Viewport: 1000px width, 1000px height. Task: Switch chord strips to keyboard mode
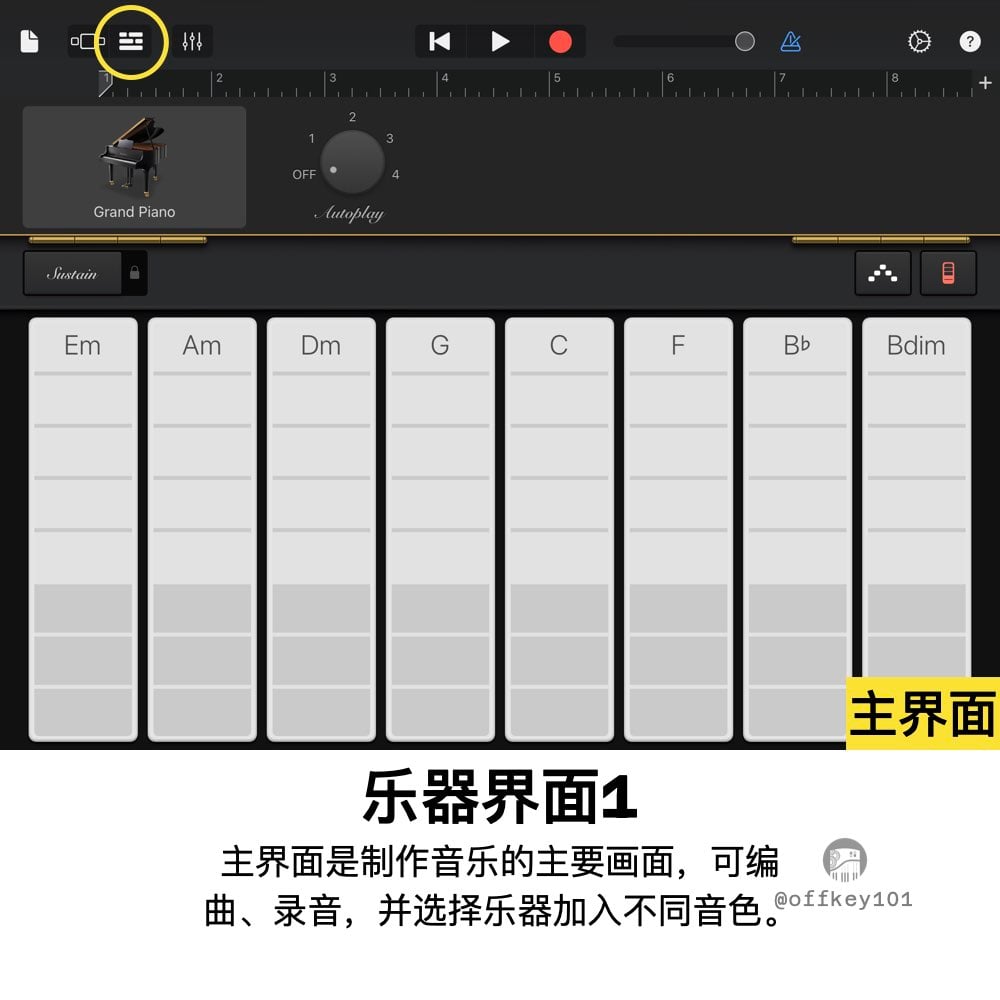click(x=947, y=272)
